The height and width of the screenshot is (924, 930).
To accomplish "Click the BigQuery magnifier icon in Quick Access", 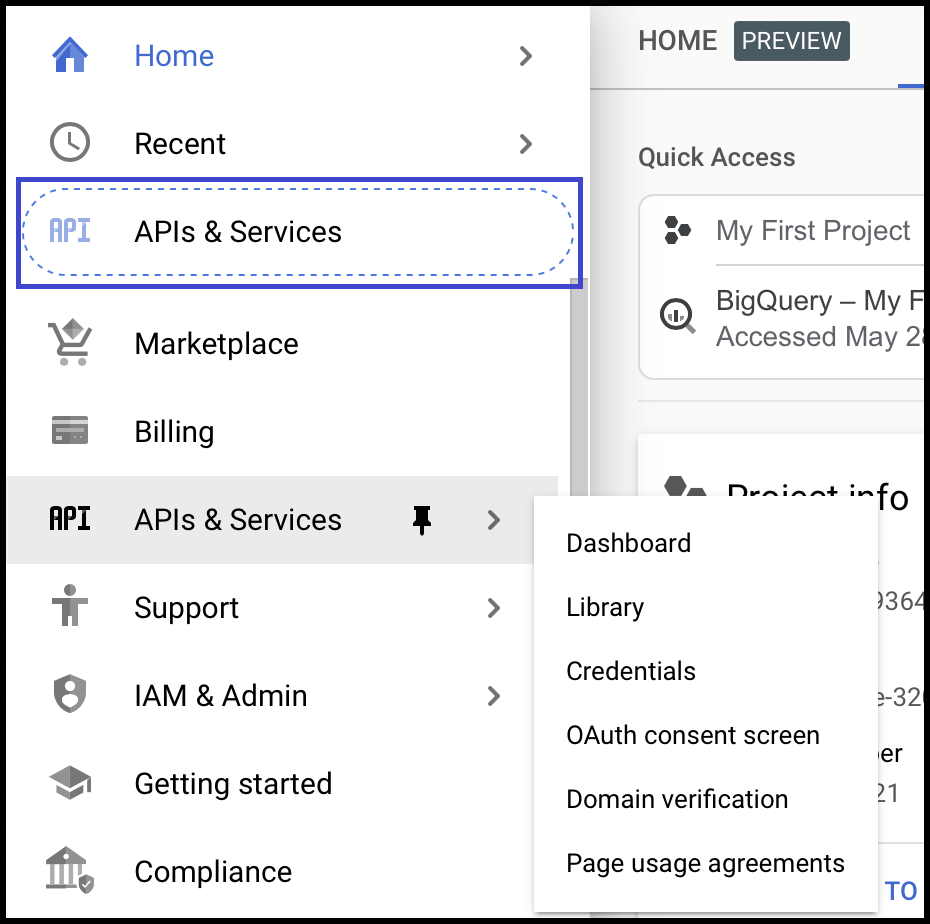I will (678, 315).
